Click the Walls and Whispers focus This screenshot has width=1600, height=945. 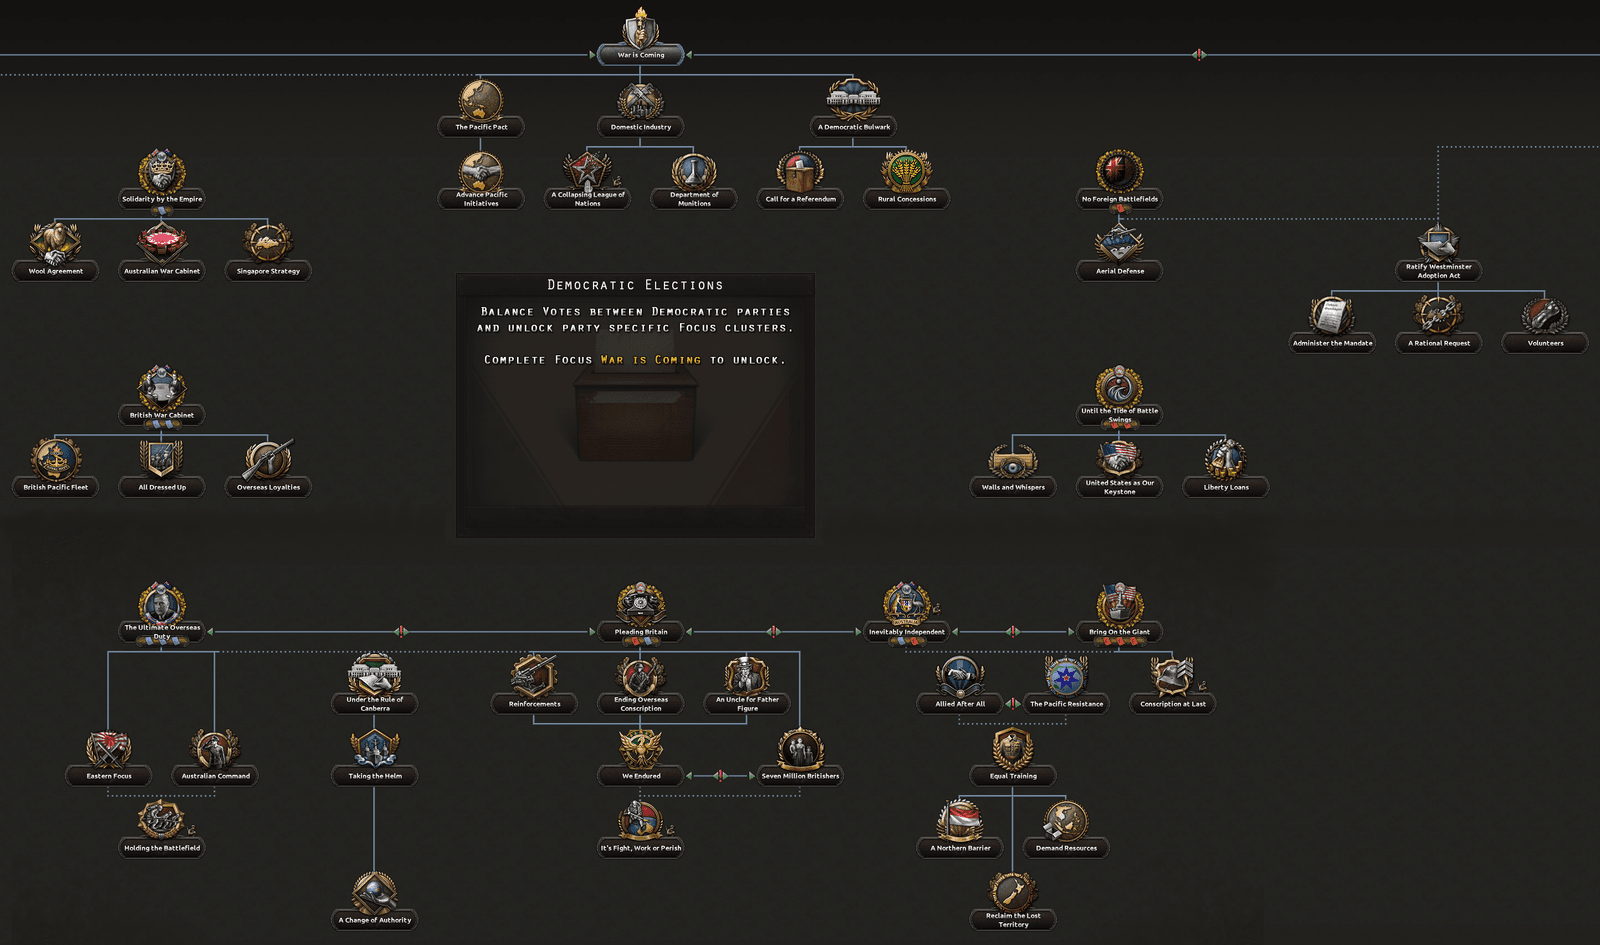(x=1013, y=470)
